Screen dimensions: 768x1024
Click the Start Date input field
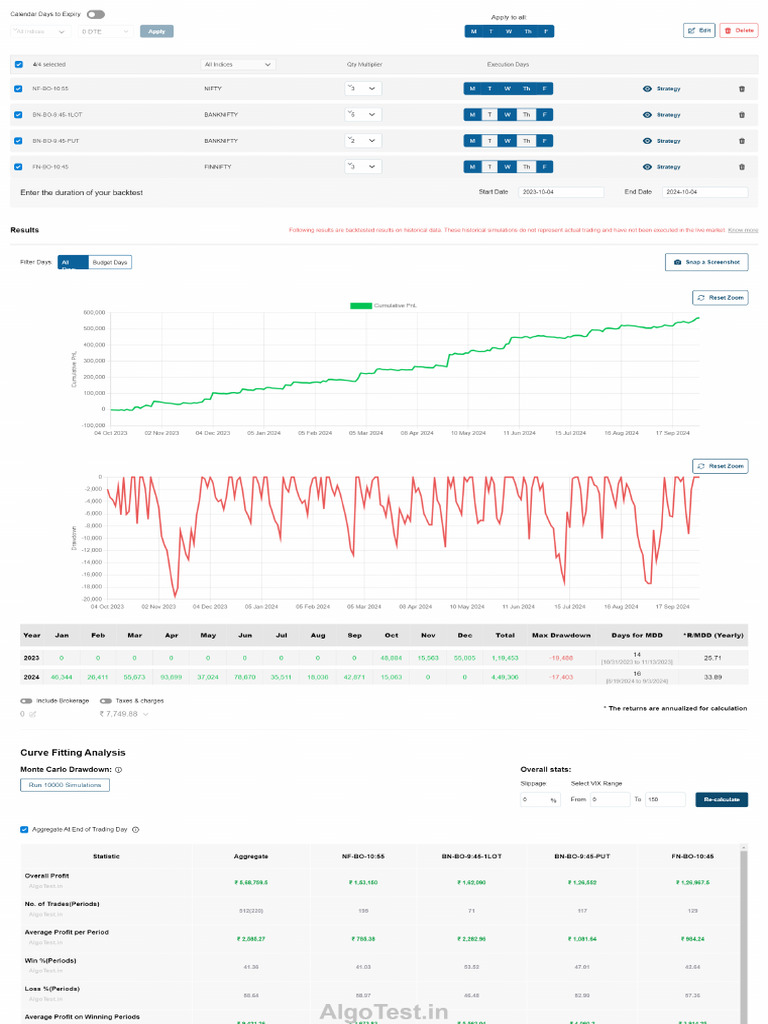(x=561, y=192)
